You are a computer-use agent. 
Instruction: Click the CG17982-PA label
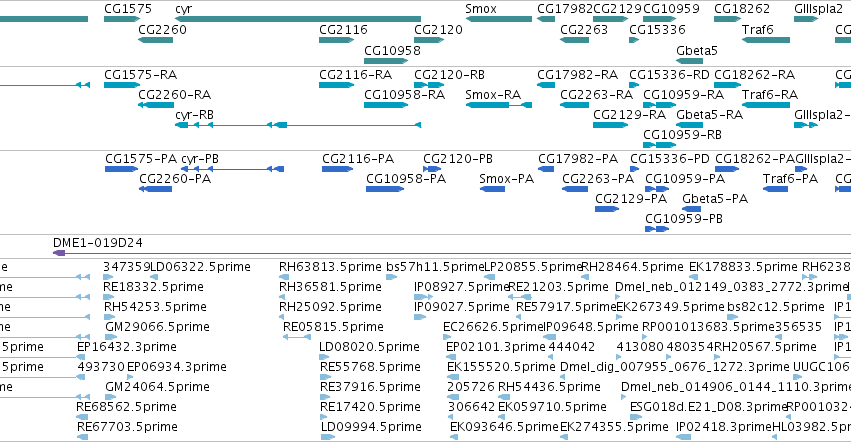[577, 159]
